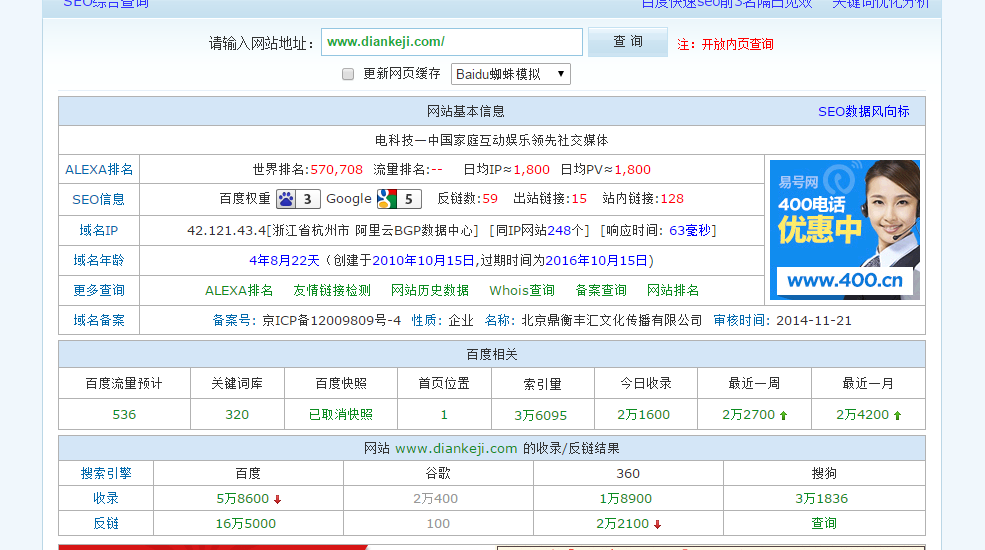Click ICP record 京ICP备12009809号-4
This screenshot has width=985, height=550.
(331, 321)
